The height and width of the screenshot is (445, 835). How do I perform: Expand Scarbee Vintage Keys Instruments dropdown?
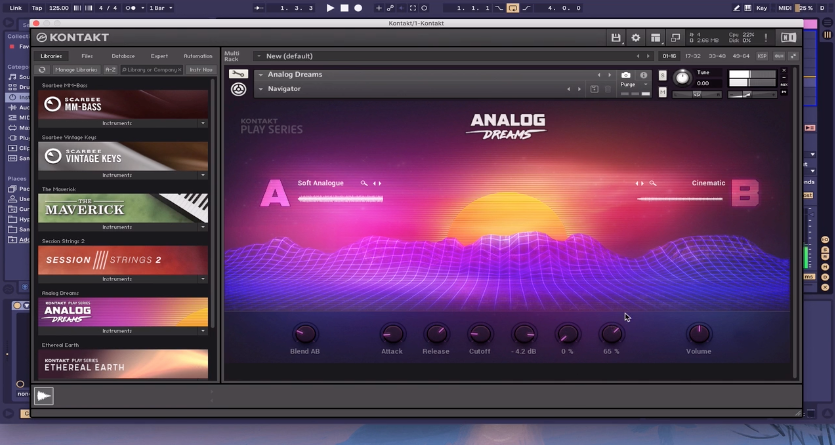(202, 175)
